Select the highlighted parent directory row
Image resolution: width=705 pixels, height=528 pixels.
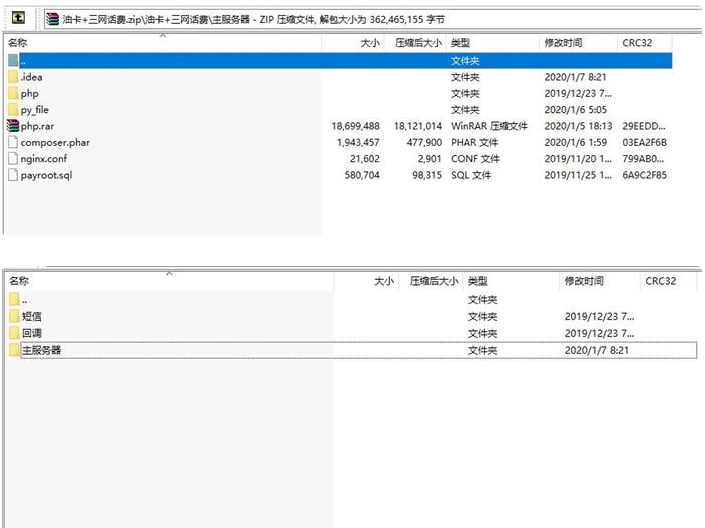tap(200, 61)
